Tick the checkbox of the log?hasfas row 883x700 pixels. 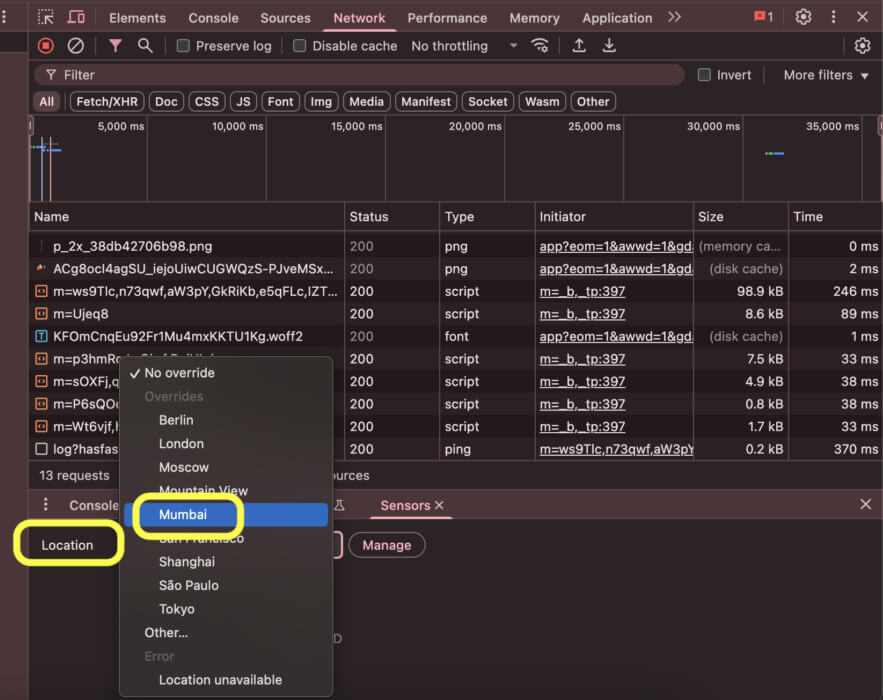click(41, 449)
